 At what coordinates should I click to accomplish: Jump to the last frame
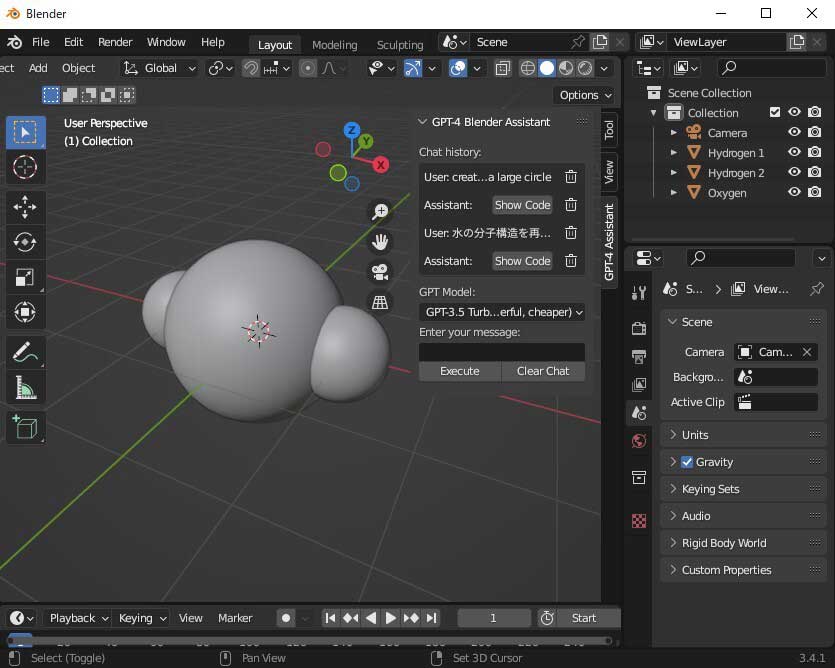(431, 618)
